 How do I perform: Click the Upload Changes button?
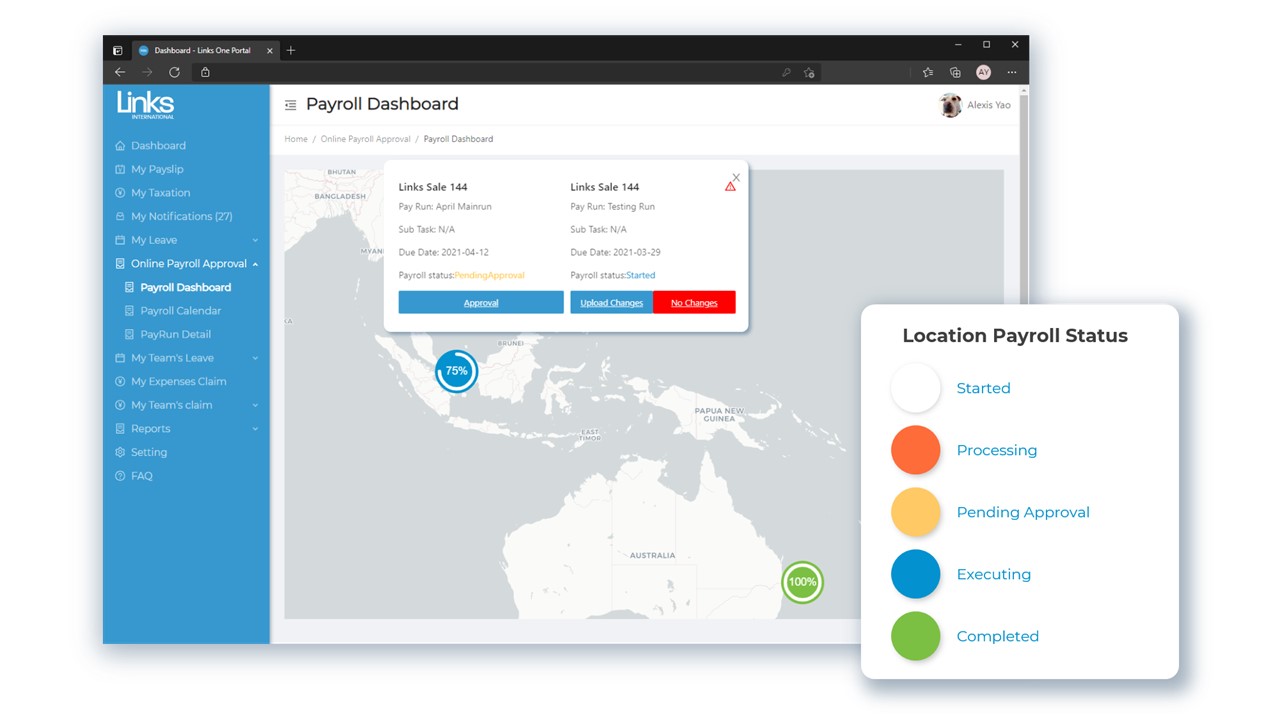(x=612, y=302)
